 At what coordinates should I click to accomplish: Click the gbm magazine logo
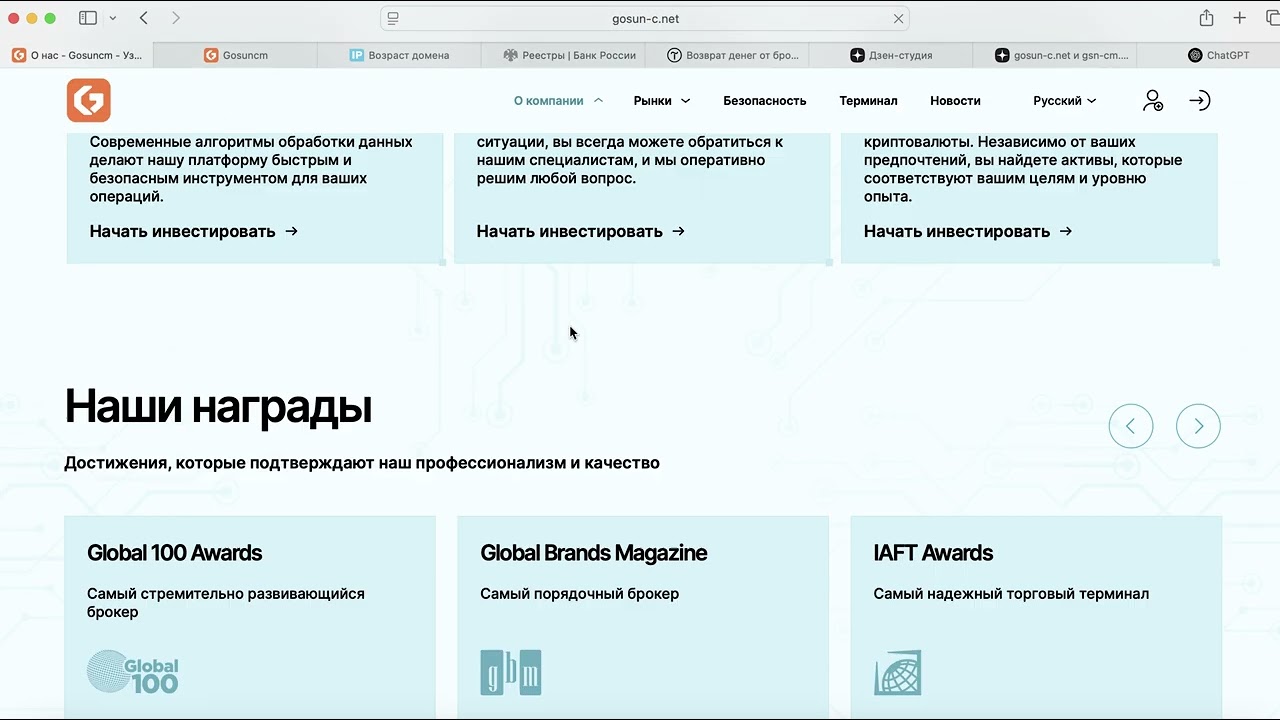pyautogui.click(x=510, y=672)
